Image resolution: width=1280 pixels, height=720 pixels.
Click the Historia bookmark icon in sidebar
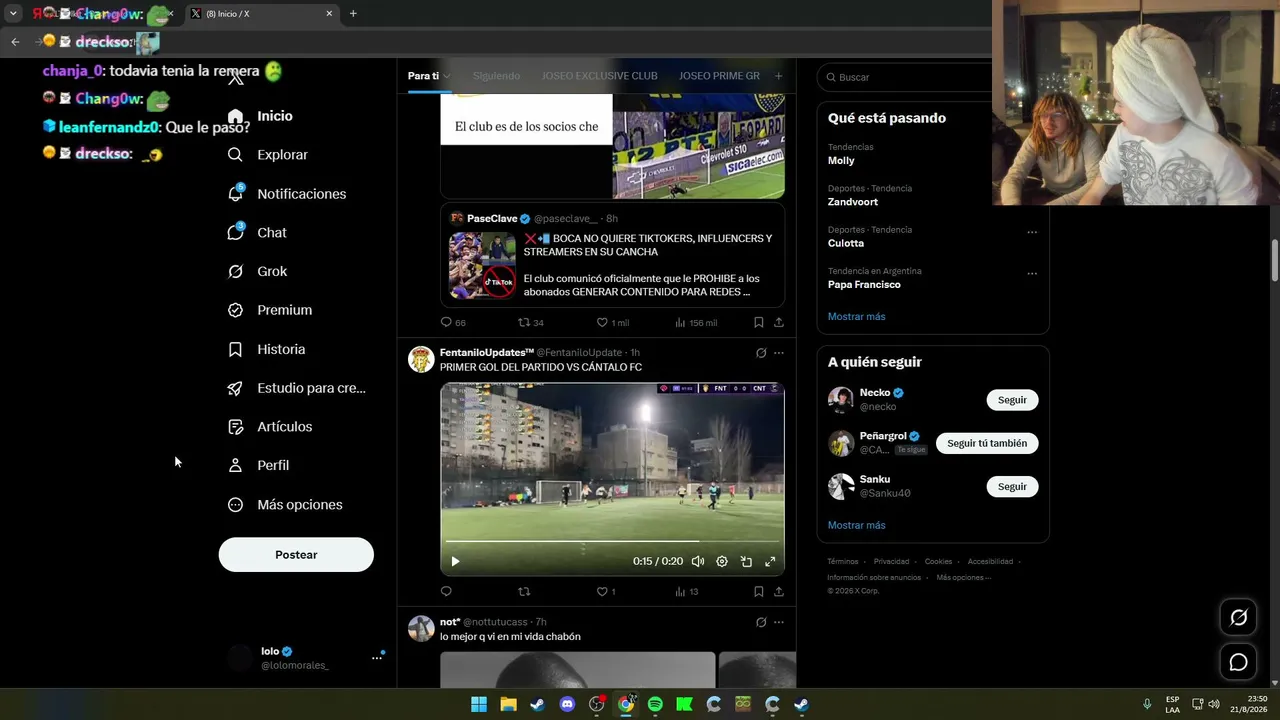tap(235, 349)
